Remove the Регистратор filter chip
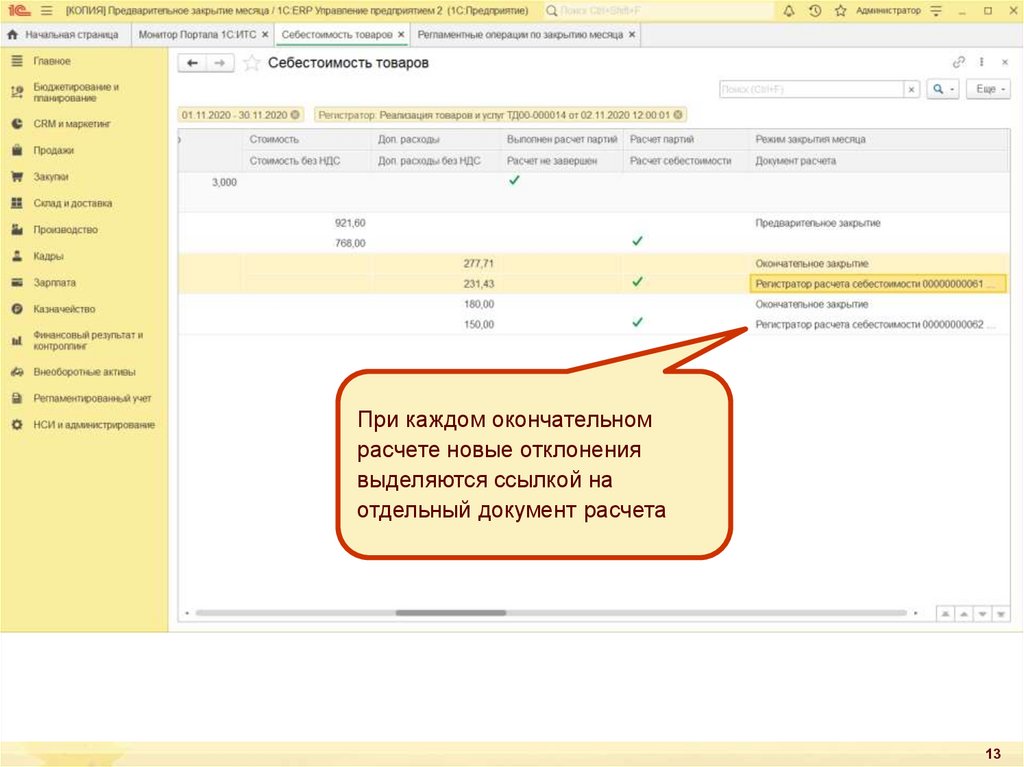The width and height of the screenshot is (1024, 767). (x=679, y=115)
